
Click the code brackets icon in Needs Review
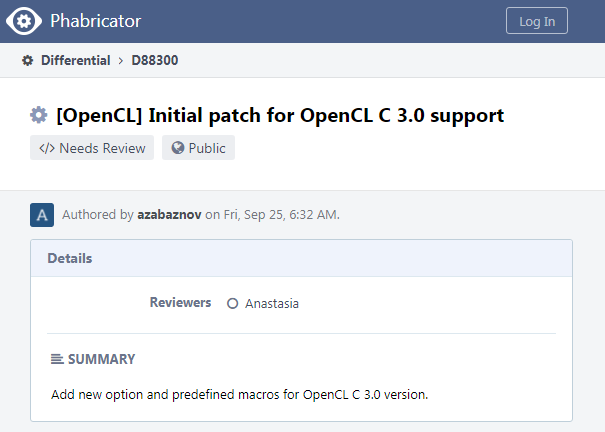[46, 148]
